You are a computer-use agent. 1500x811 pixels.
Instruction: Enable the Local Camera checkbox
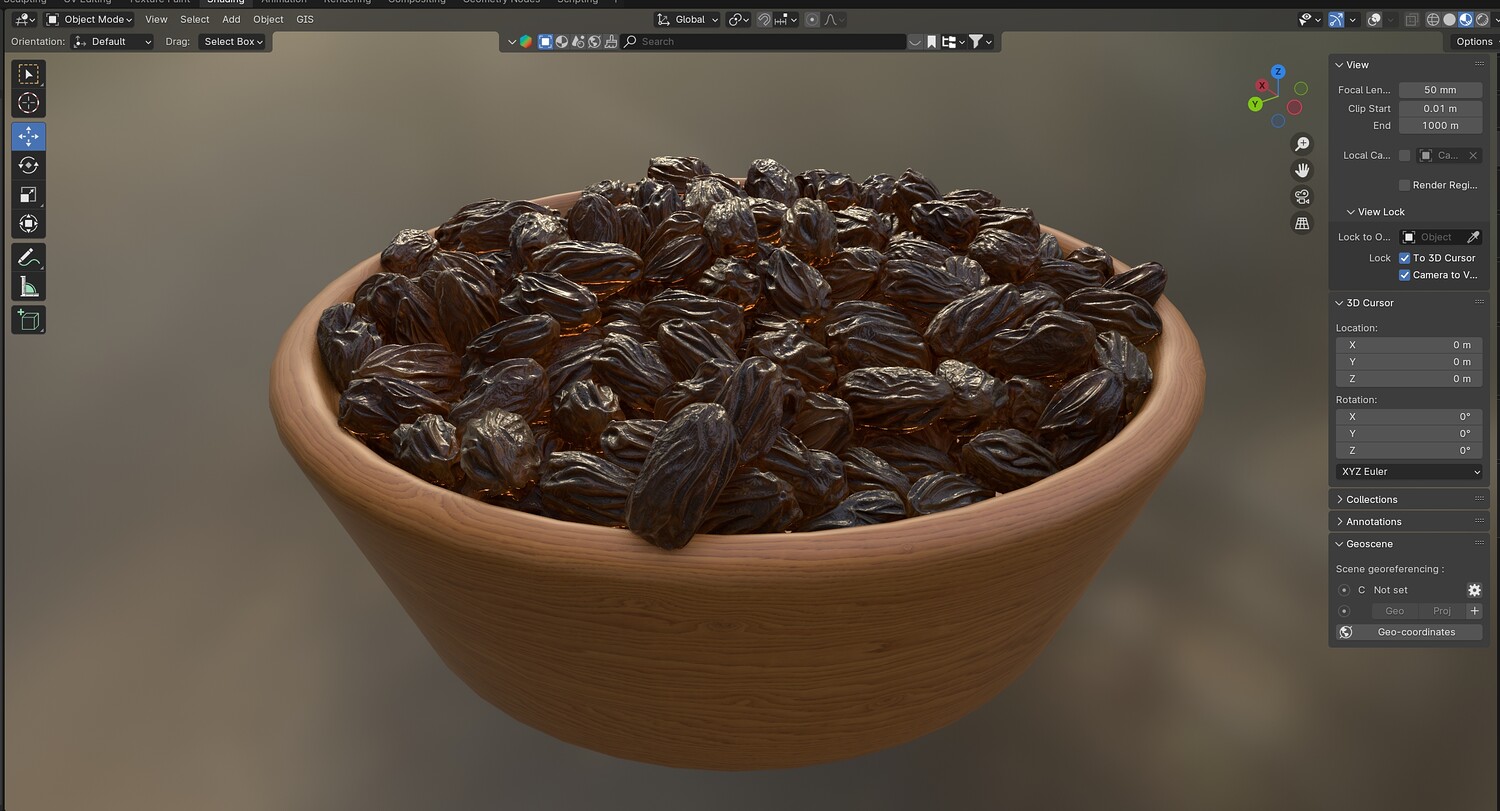[x=1405, y=156]
